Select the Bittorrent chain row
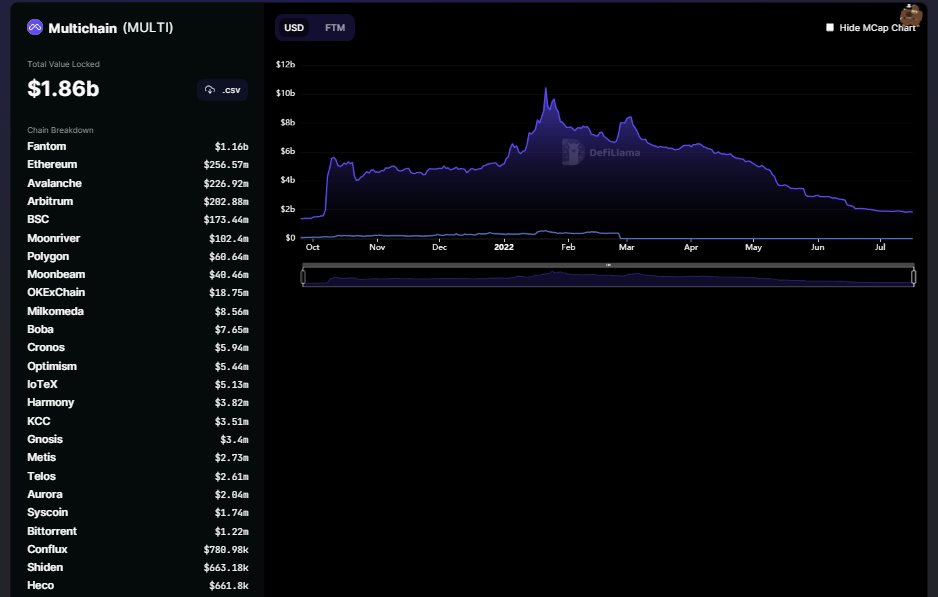This screenshot has height=597, width=938. pos(138,531)
